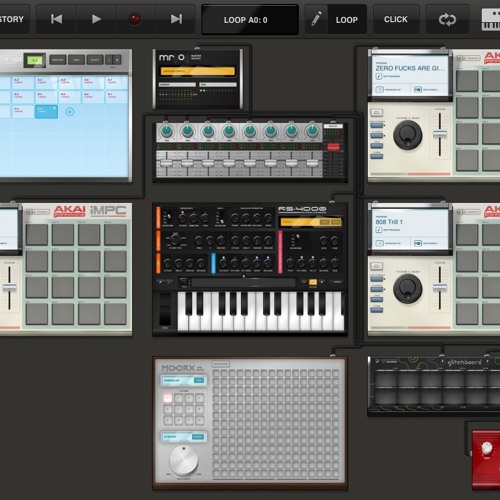Screen dimensions: 500x500
Task: Start playback with the Play button
Action: pyautogui.click(x=96, y=19)
